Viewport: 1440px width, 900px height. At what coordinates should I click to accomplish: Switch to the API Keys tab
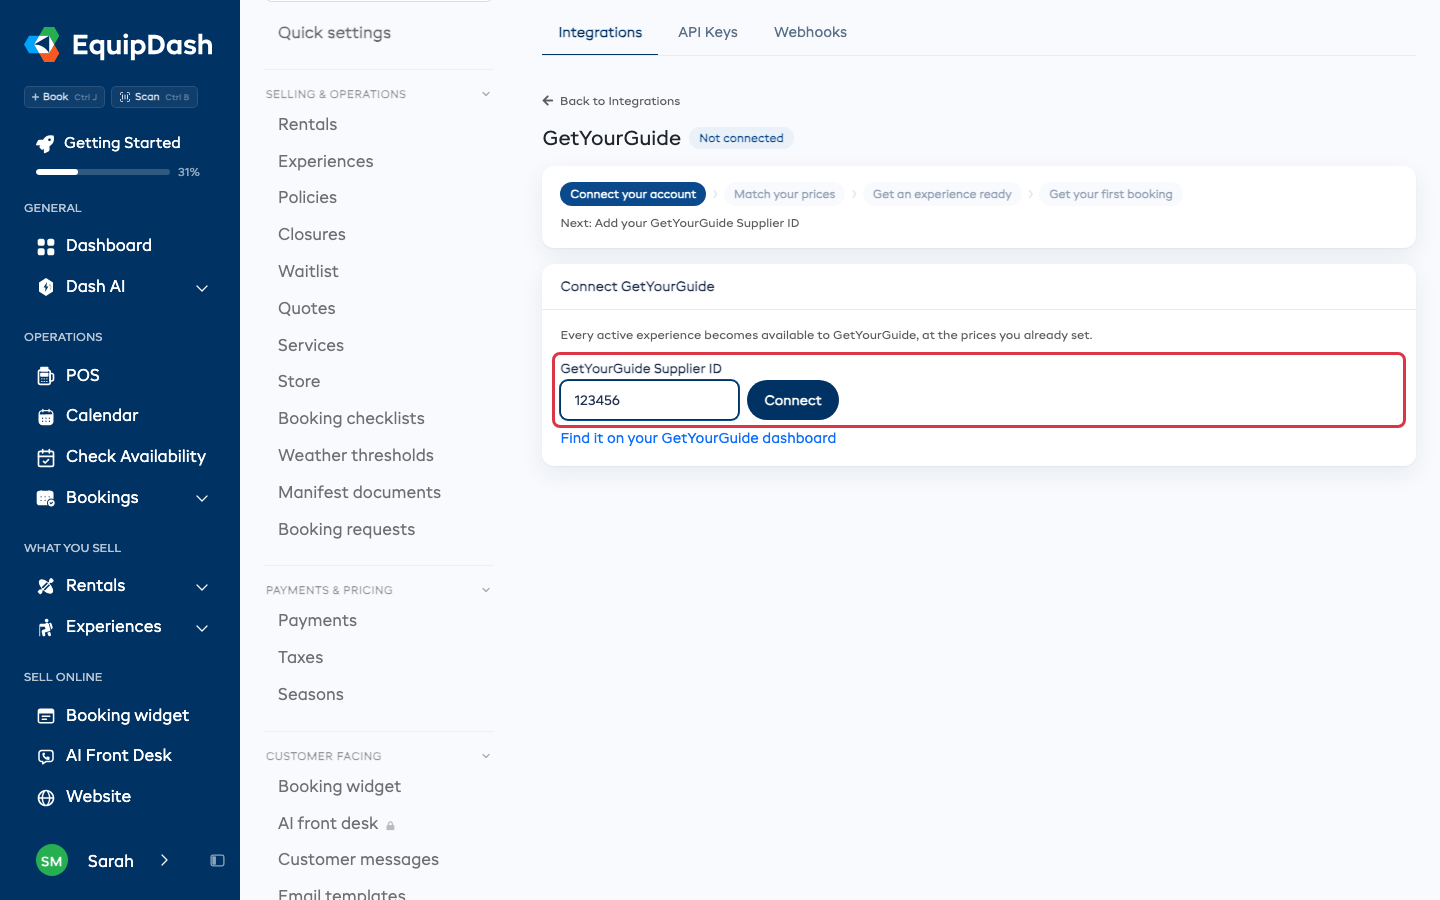(708, 32)
